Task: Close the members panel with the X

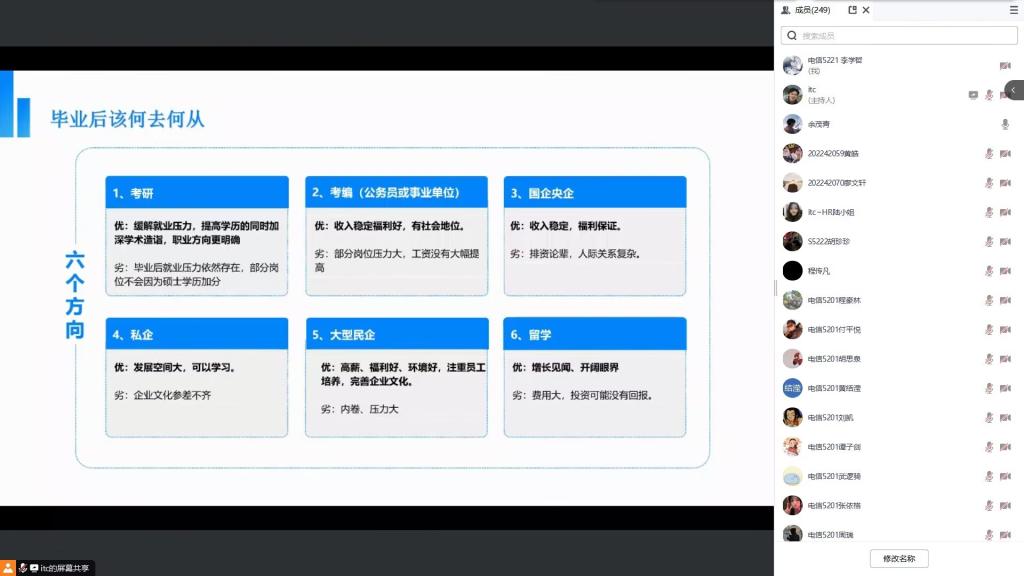Action: coord(866,10)
